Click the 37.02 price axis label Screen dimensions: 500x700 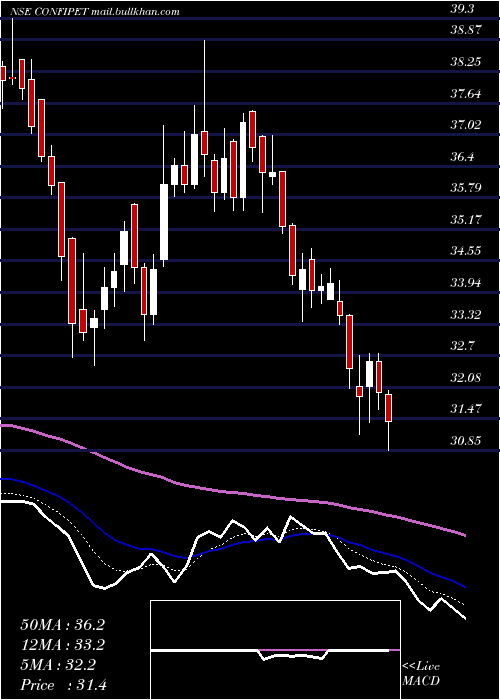[466, 125]
